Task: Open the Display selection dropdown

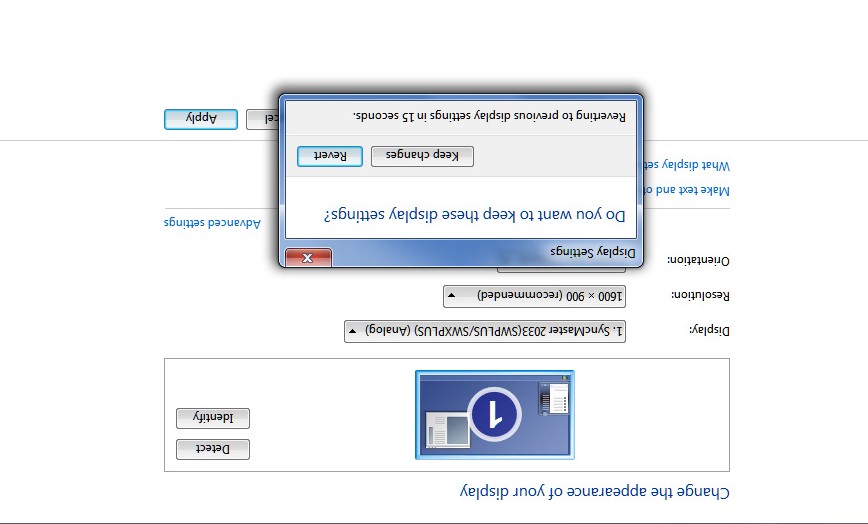Action: [x=485, y=331]
